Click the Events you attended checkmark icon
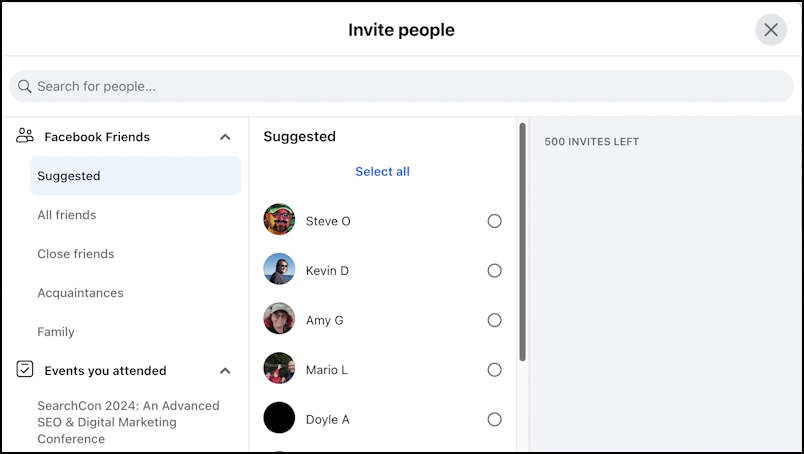 point(25,370)
